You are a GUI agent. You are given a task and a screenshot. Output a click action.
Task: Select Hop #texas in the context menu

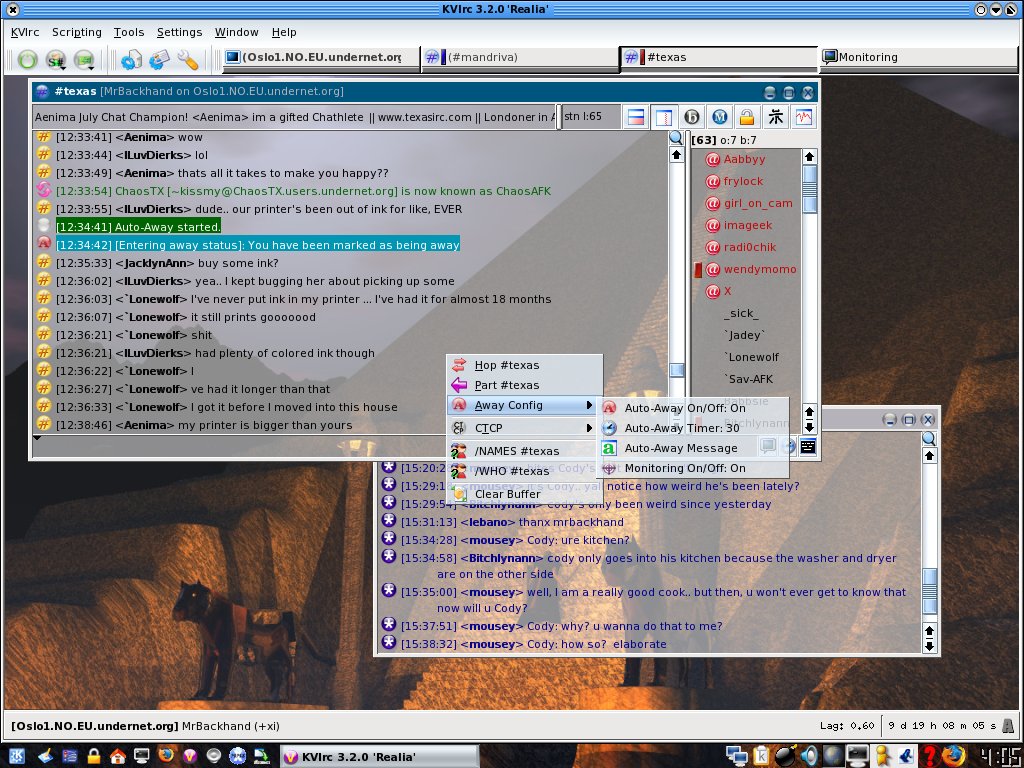click(x=524, y=365)
